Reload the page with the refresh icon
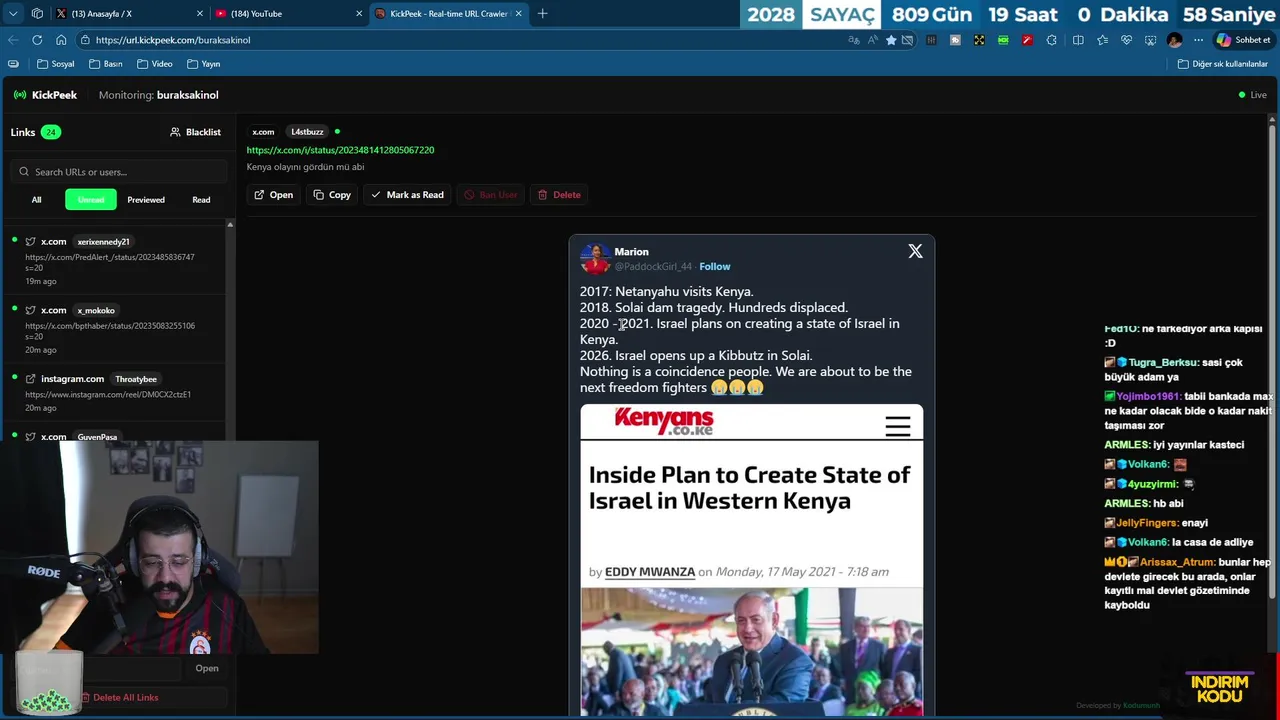1280x720 pixels. coord(37,40)
